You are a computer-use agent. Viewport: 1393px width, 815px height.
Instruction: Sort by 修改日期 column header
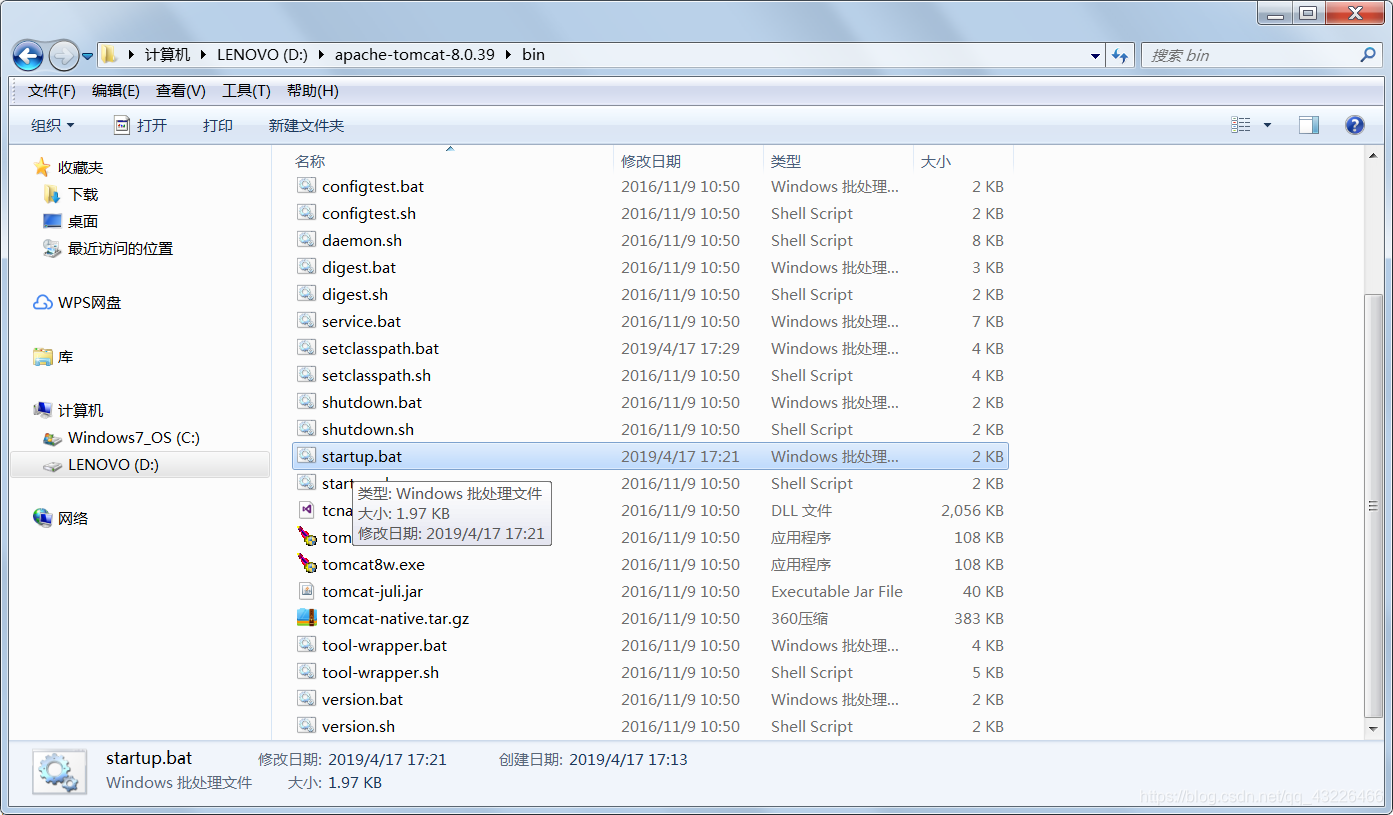pyautogui.click(x=651, y=161)
